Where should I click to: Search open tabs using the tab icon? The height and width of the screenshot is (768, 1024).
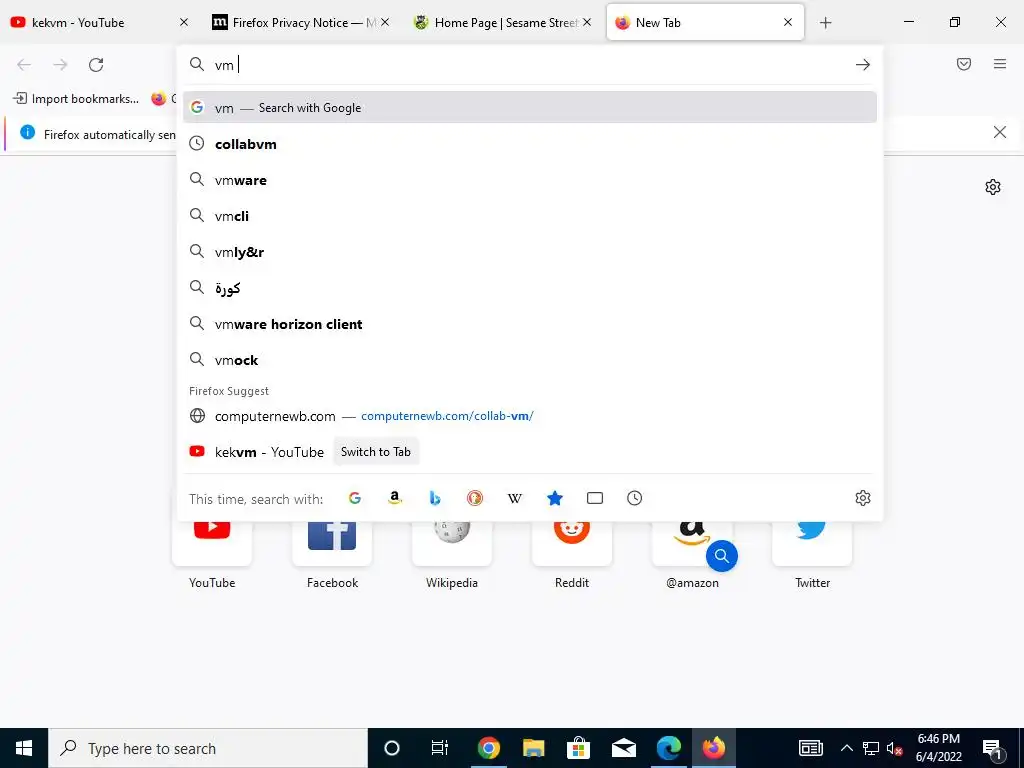pos(595,498)
